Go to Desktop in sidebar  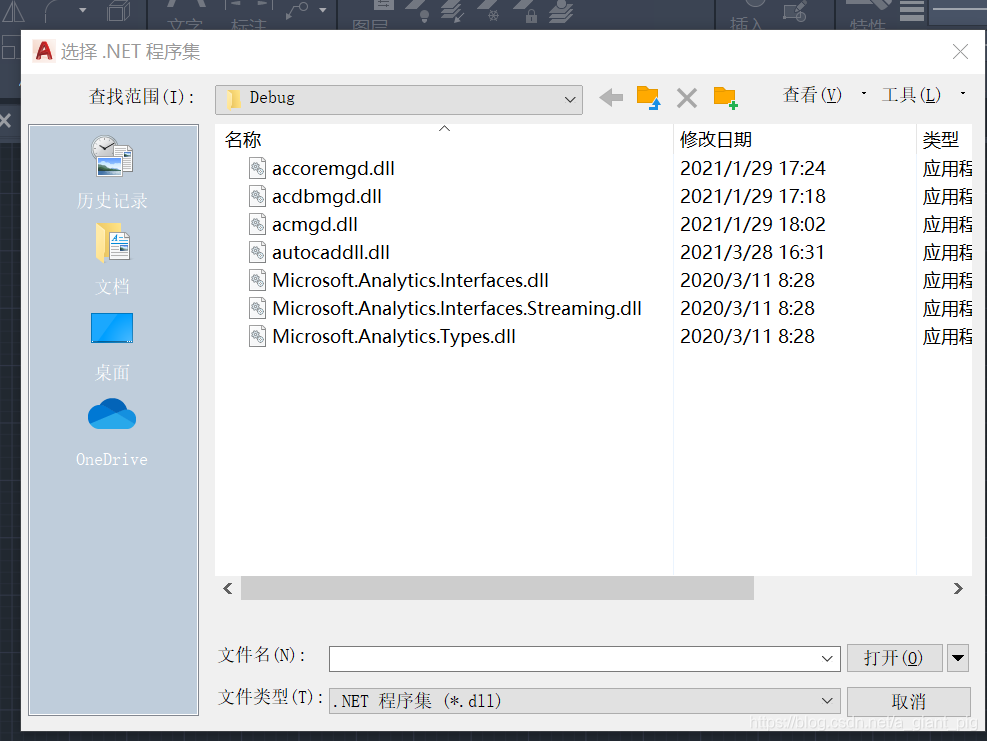(x=112, y=345)
